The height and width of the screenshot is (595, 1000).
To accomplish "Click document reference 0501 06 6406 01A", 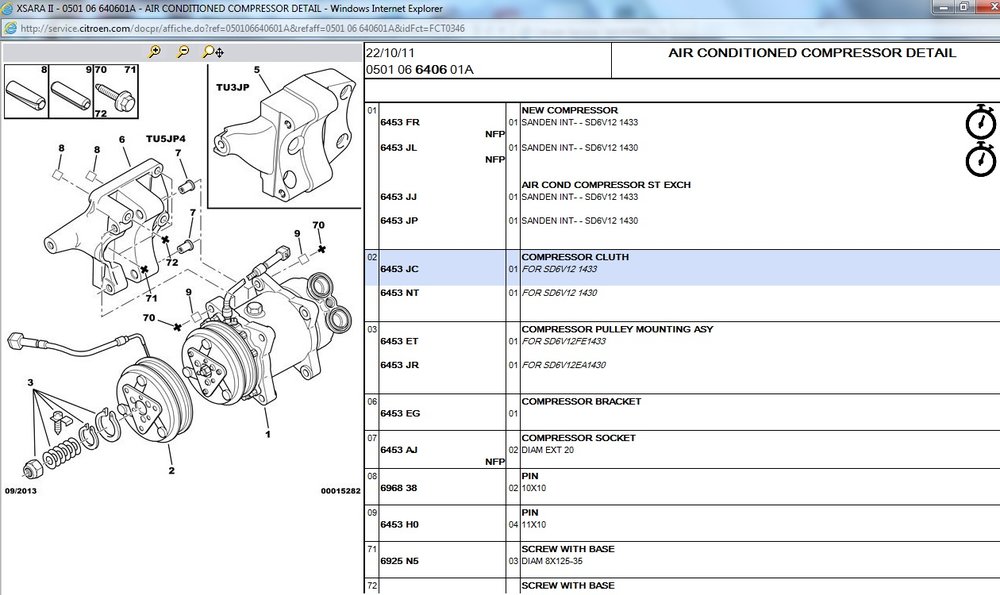I will coord(420,70).
